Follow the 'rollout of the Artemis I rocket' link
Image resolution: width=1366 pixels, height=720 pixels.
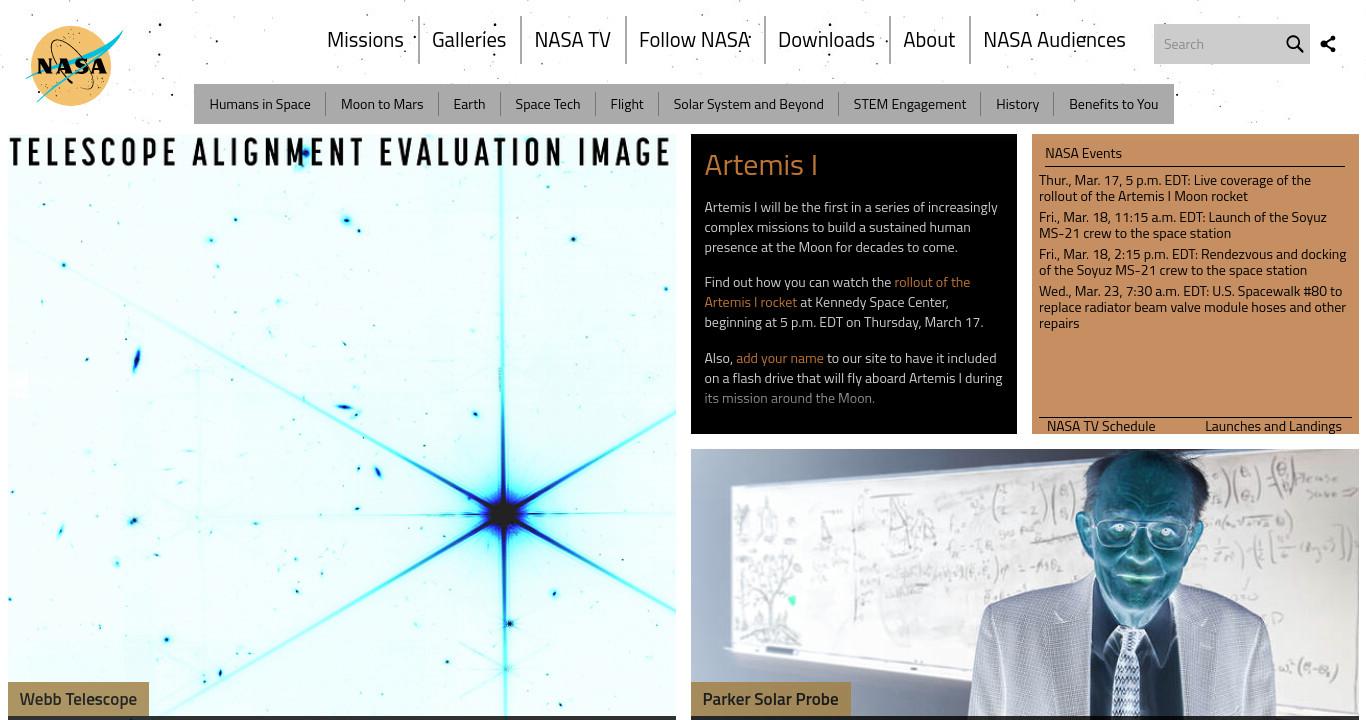coord(837,292)
